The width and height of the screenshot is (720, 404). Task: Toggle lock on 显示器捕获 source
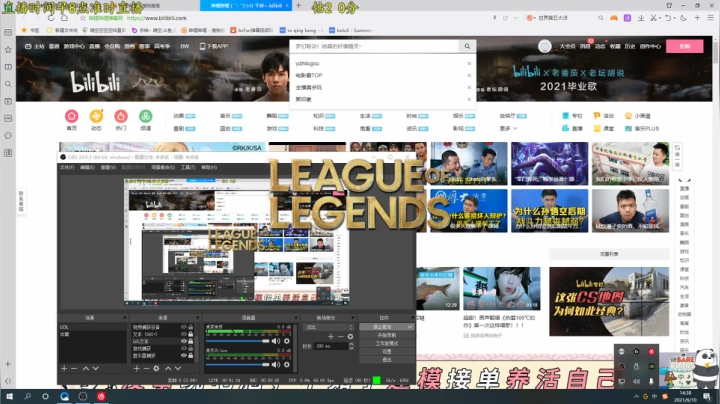191,355
